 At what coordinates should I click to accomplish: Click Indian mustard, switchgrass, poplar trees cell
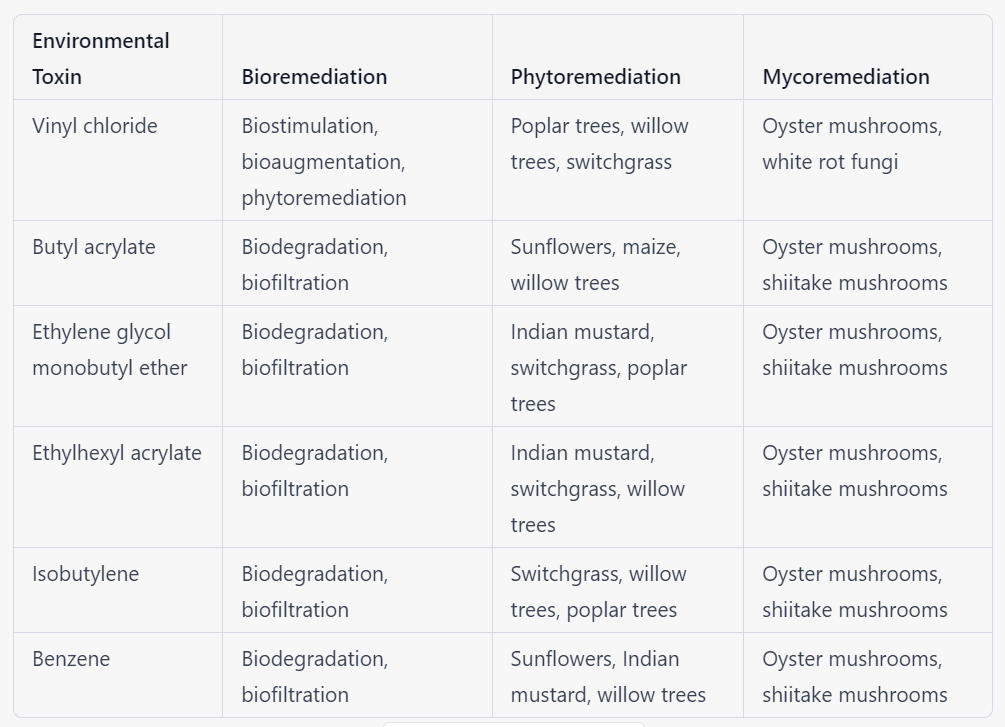point(618,366)
